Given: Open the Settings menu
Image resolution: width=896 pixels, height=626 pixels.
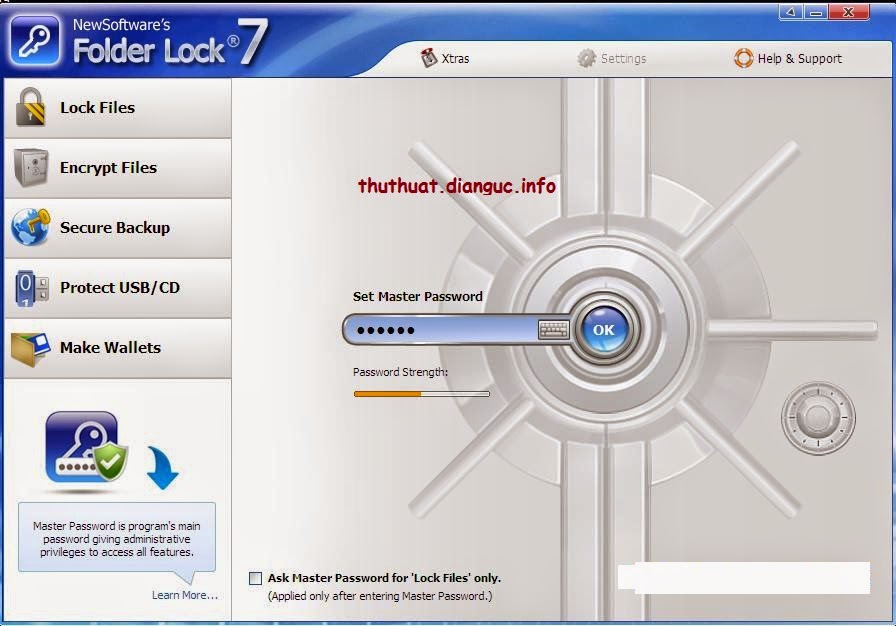Looking at the screenshot, I should tap(611, 58).
